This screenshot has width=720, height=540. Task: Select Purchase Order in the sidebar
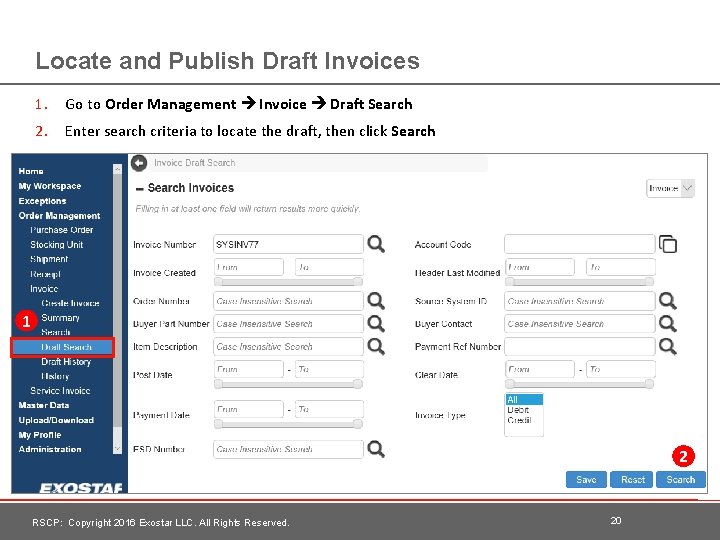[x=62, y=230]
